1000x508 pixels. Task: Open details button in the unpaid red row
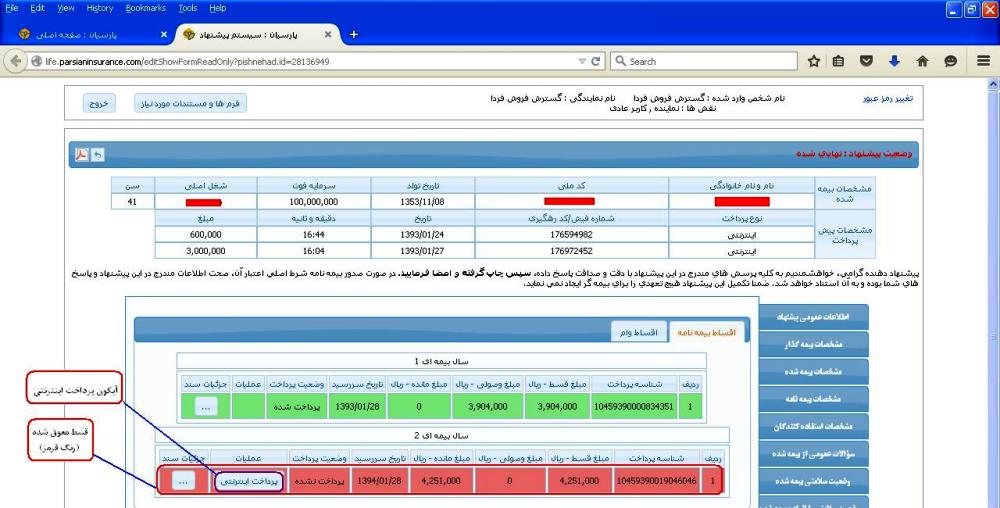pyautogui.click(x=183, y=481)
